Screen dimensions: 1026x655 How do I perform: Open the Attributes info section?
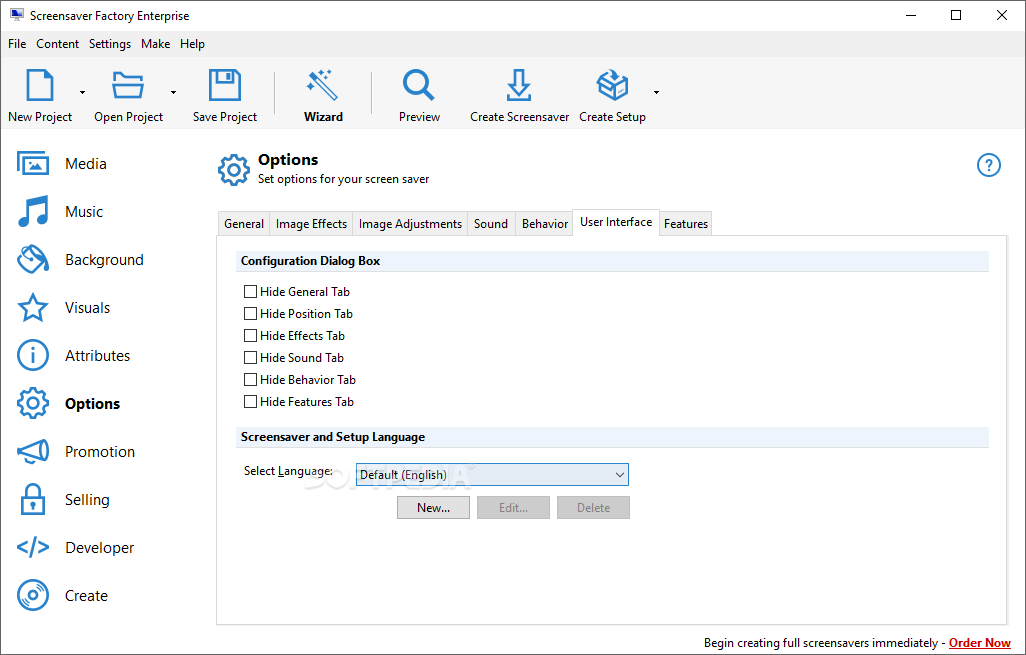(73, 355)
